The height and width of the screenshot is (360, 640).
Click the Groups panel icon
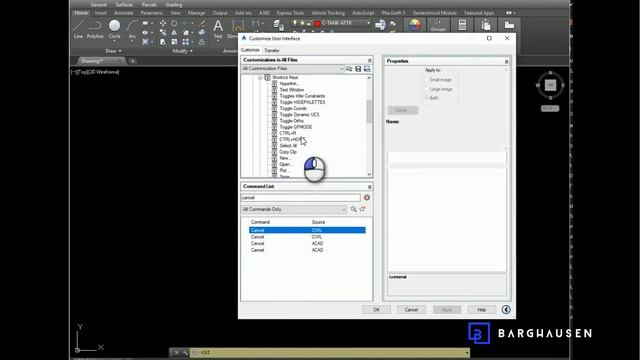438,25
